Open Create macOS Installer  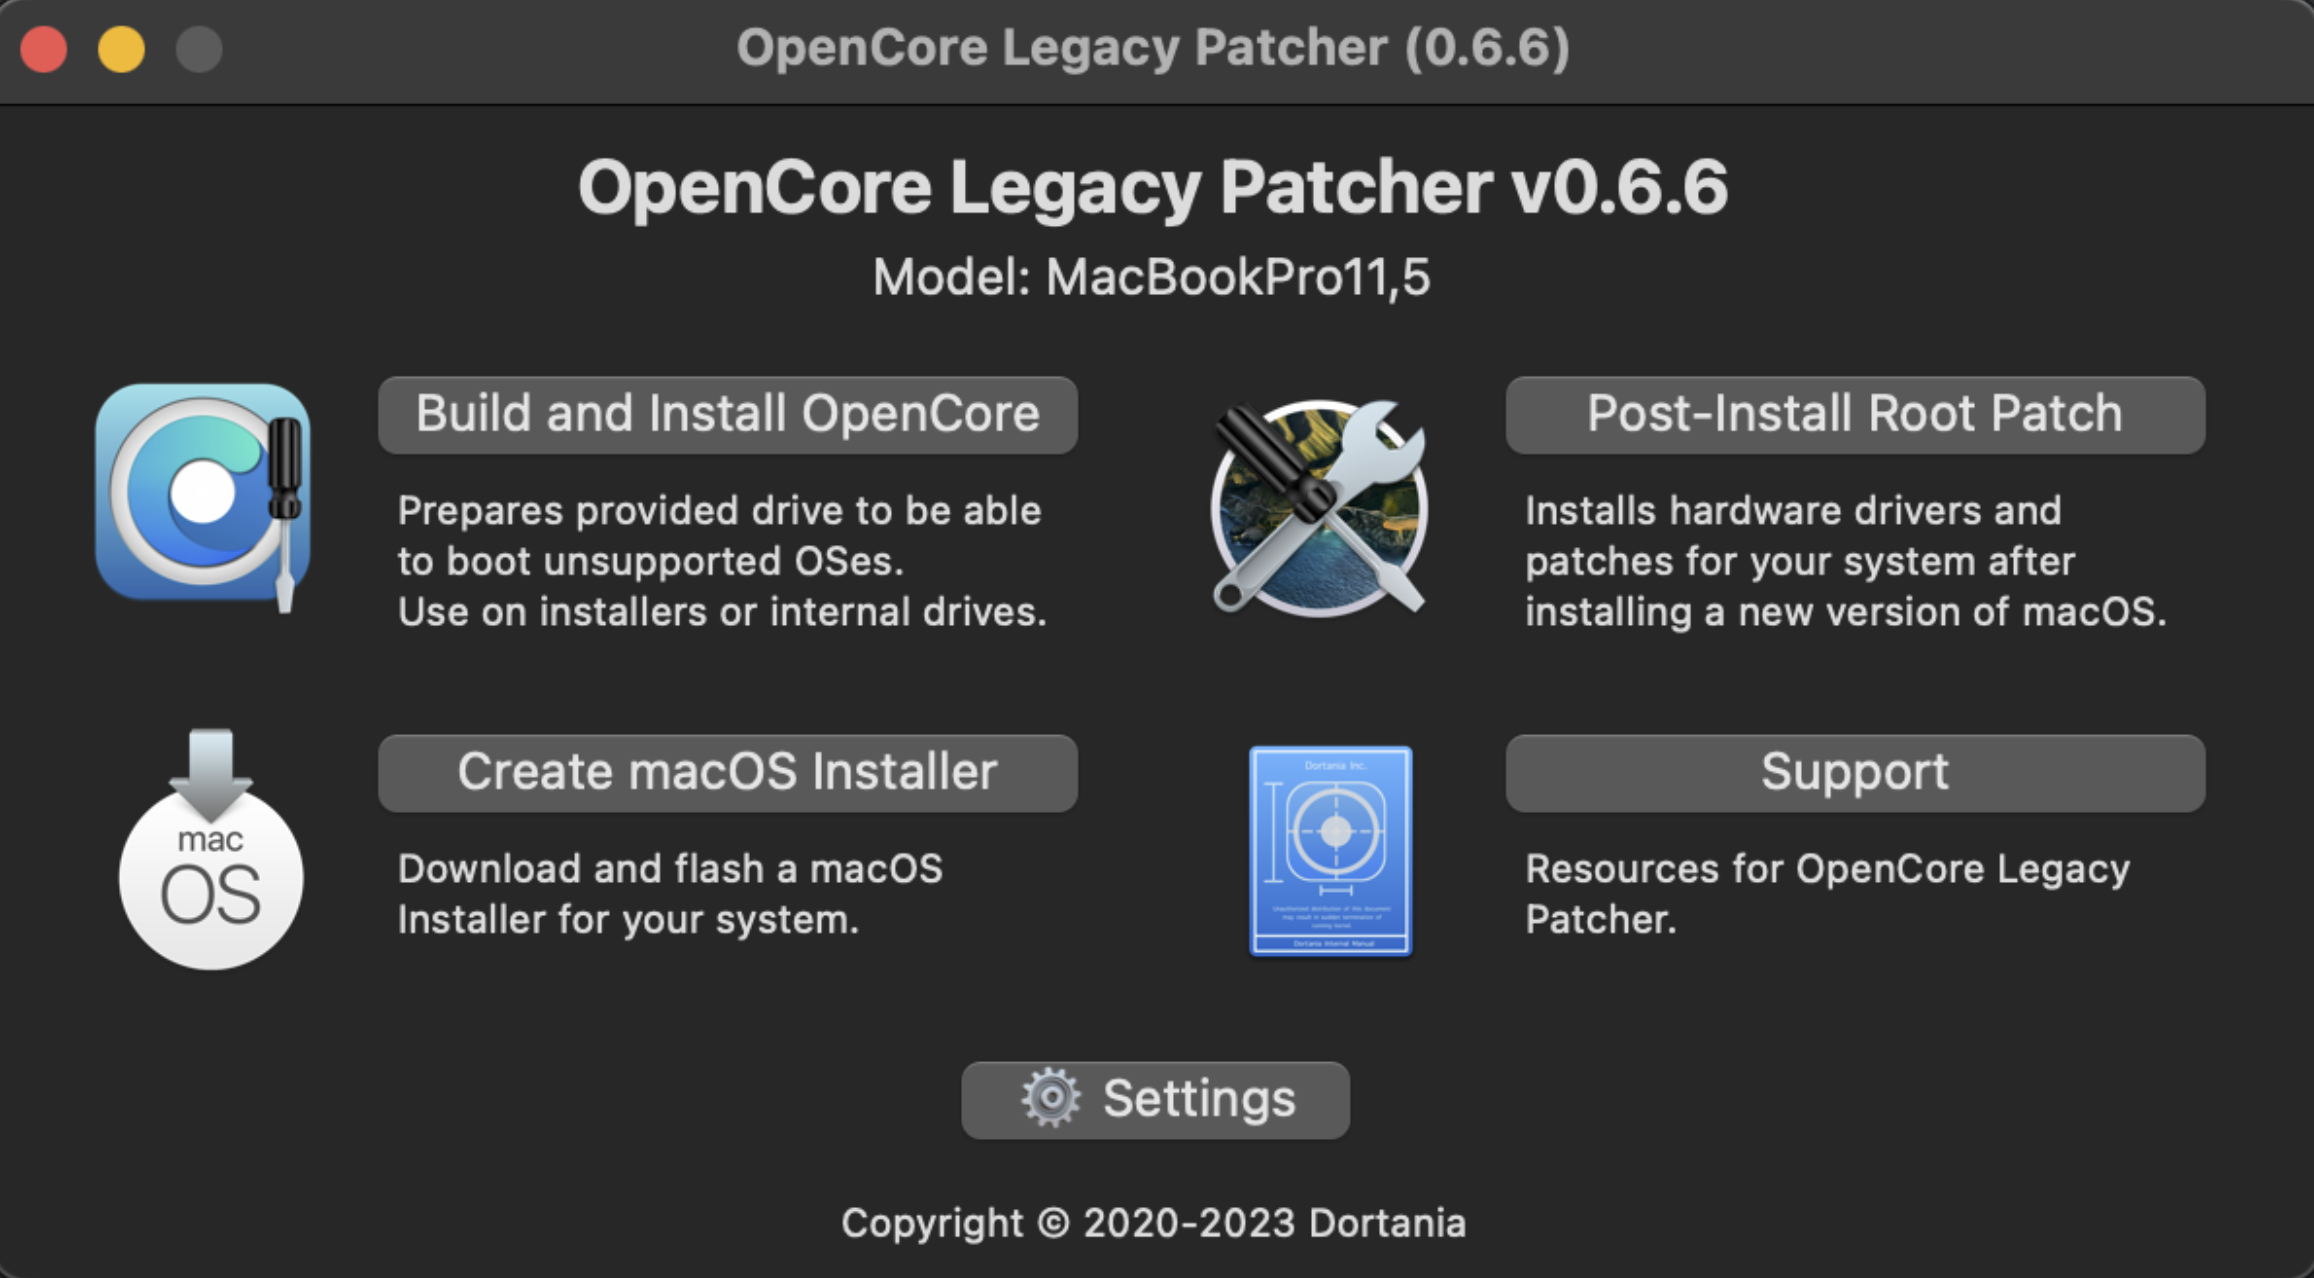[x=727, y=773]
